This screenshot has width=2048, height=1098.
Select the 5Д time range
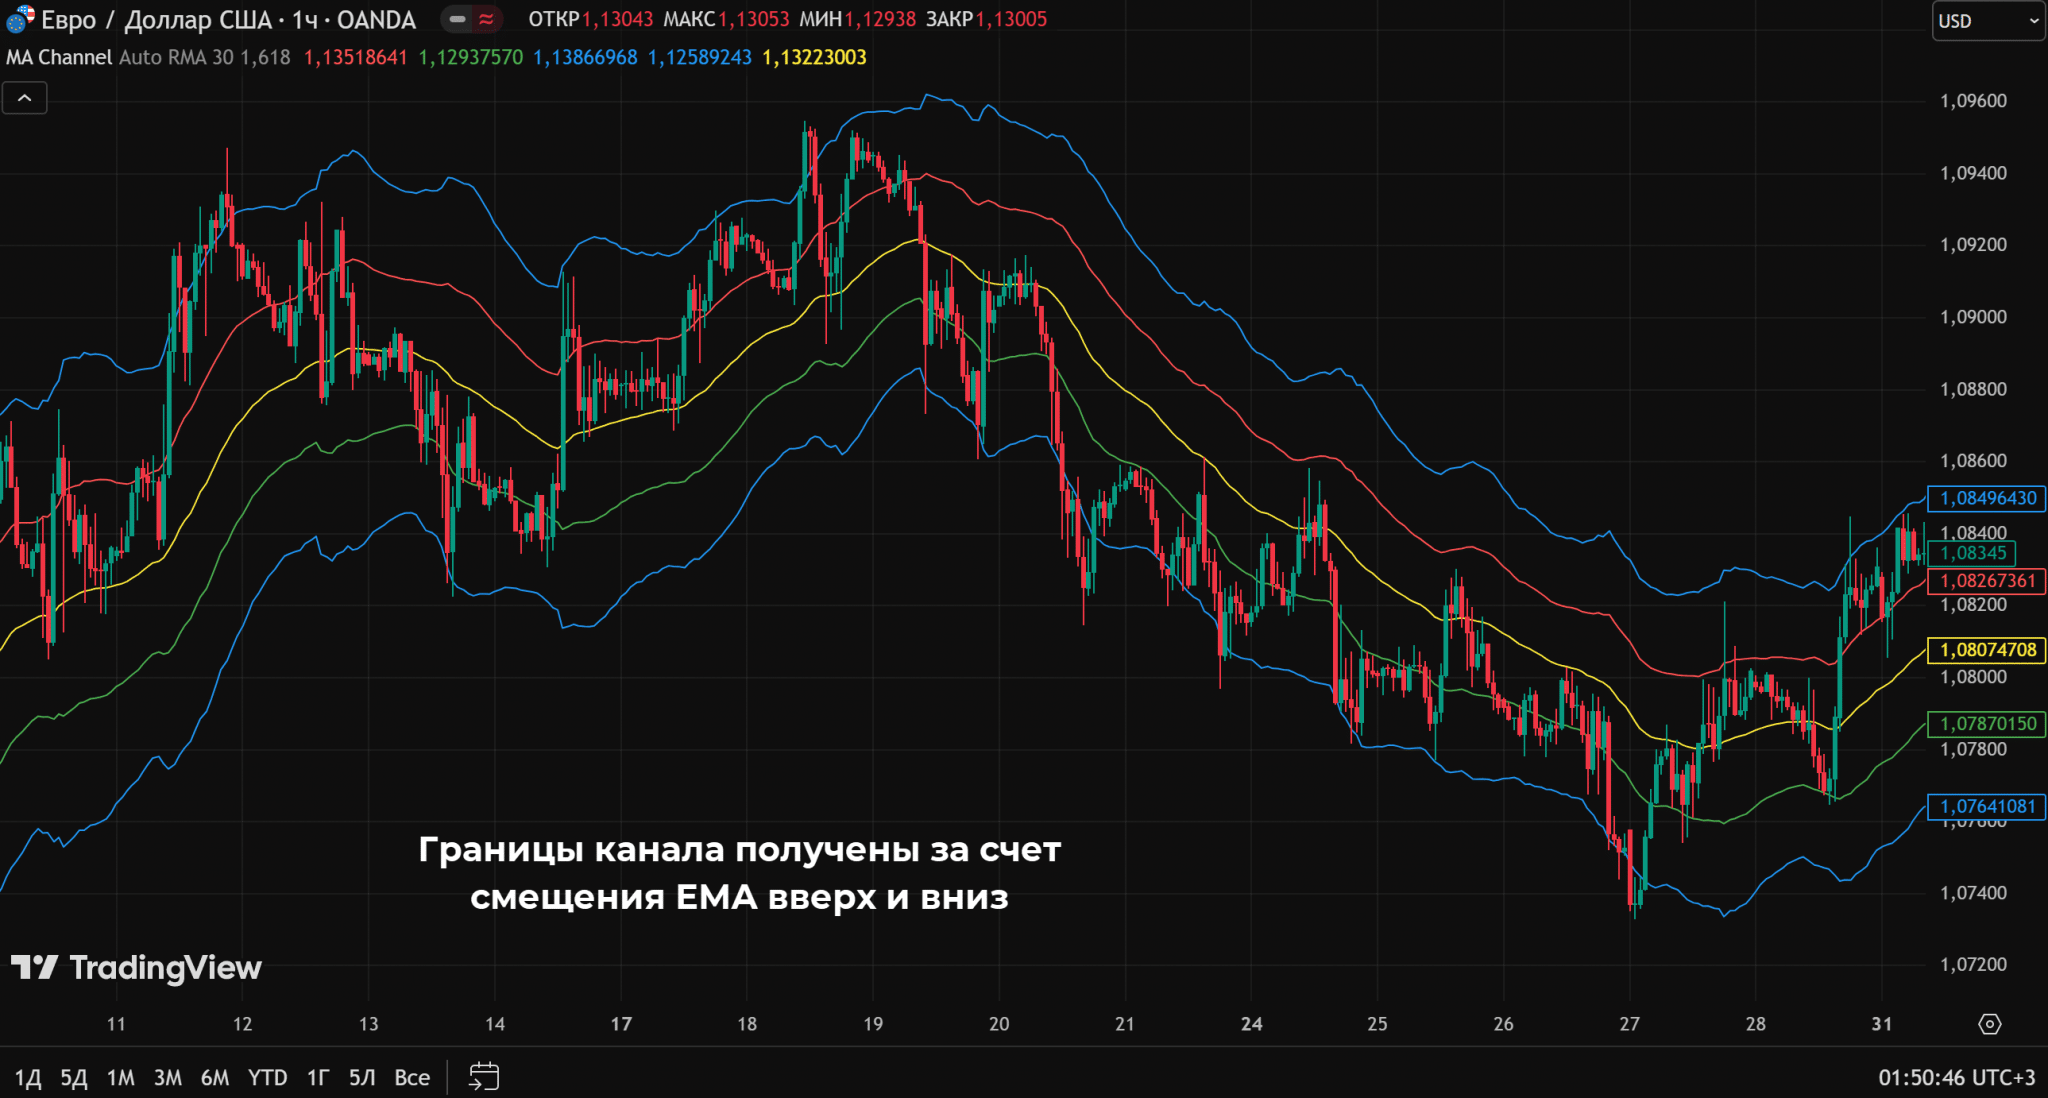(x=74, y=1078)
